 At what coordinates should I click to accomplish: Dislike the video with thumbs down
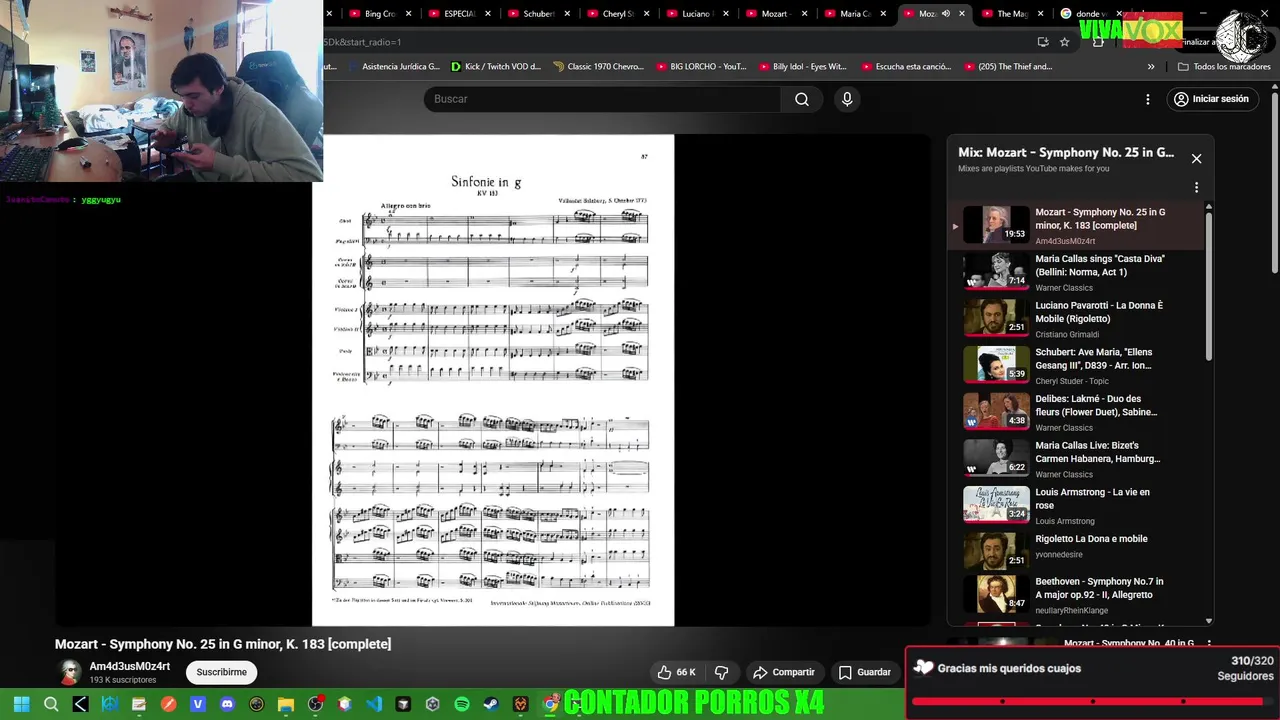tap(721, 672)
